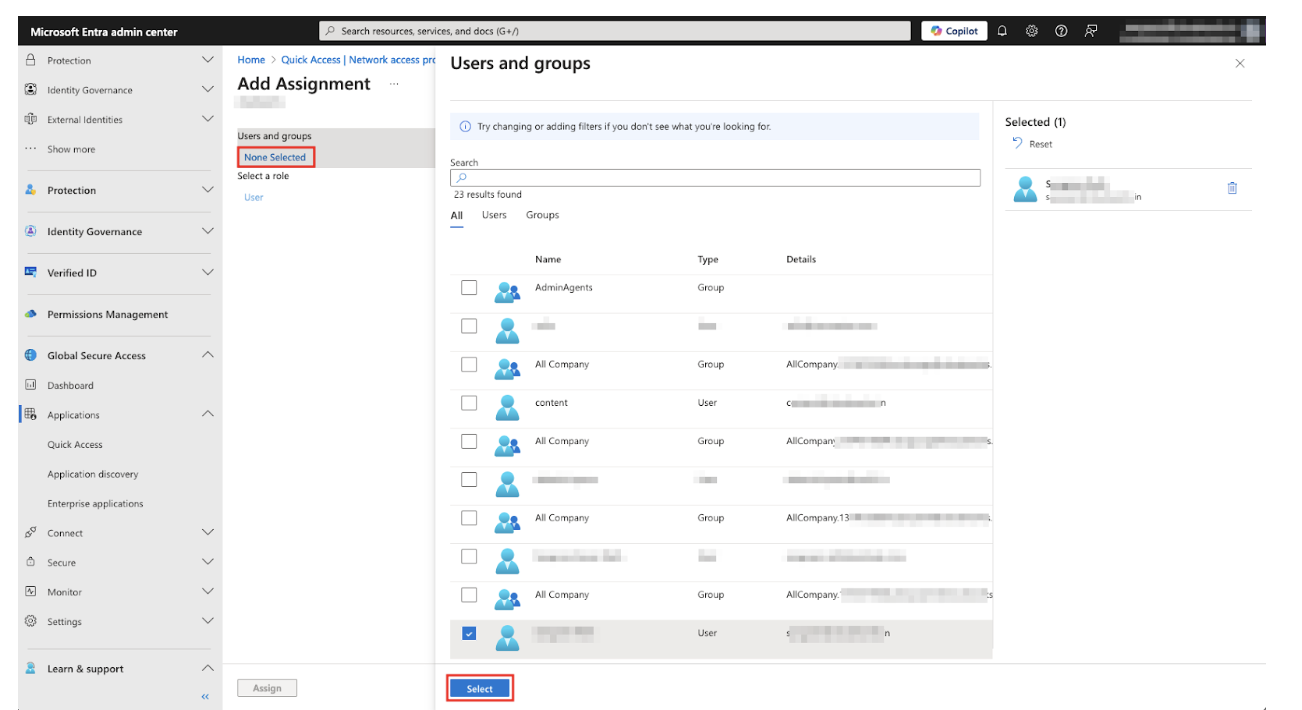Collapse the left navigation sidebar
Screen dimensions: 1302x710
(205, 695)
